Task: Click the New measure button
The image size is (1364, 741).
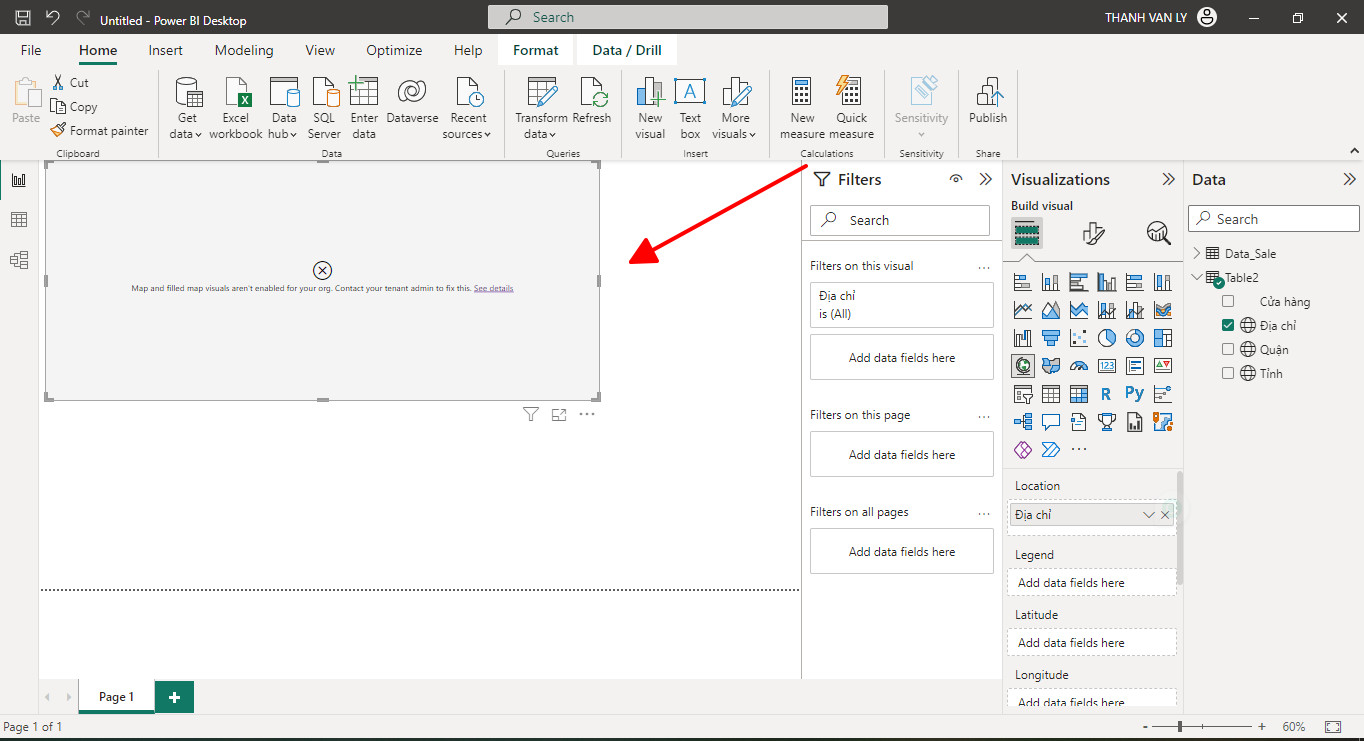Action: (x=802, y=108)
